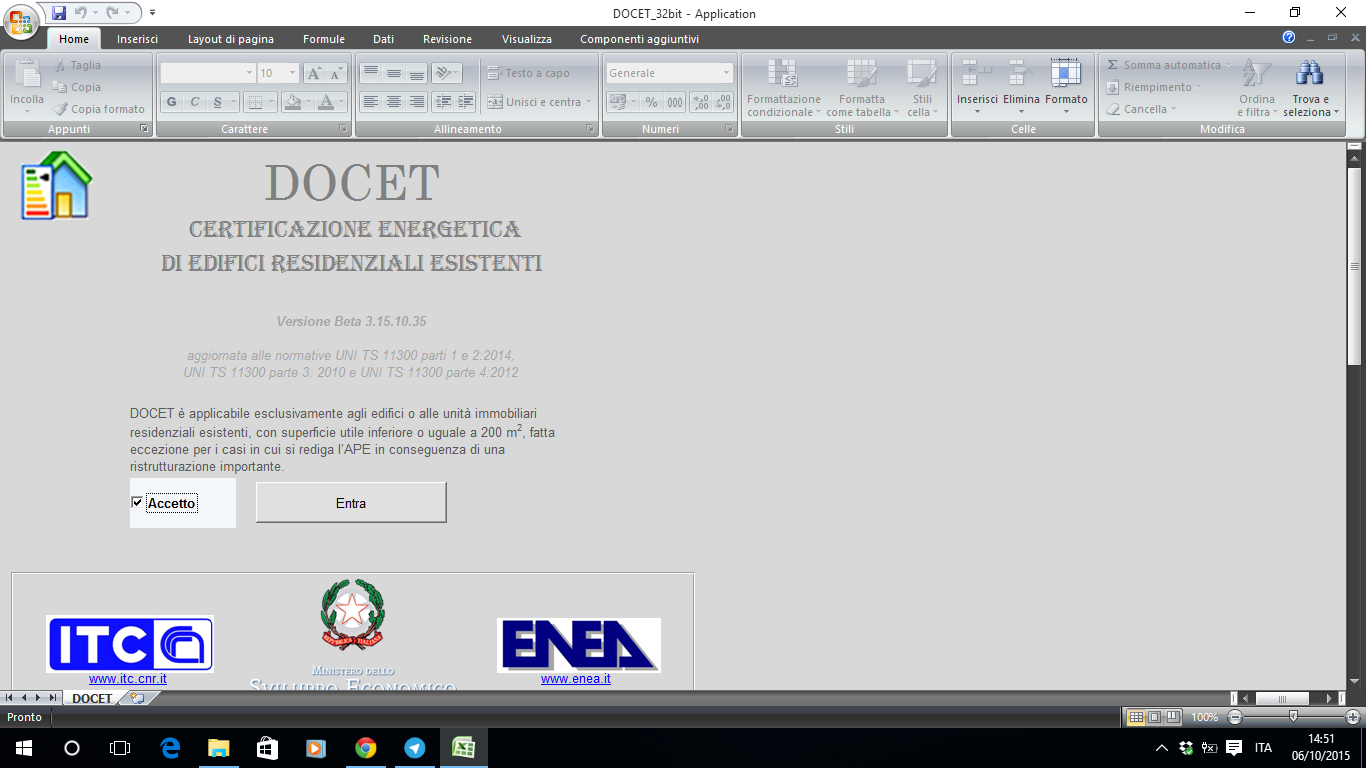The image size is (1366, 768).
Task: Center text horizontally
Action: [x=393, y=102]
